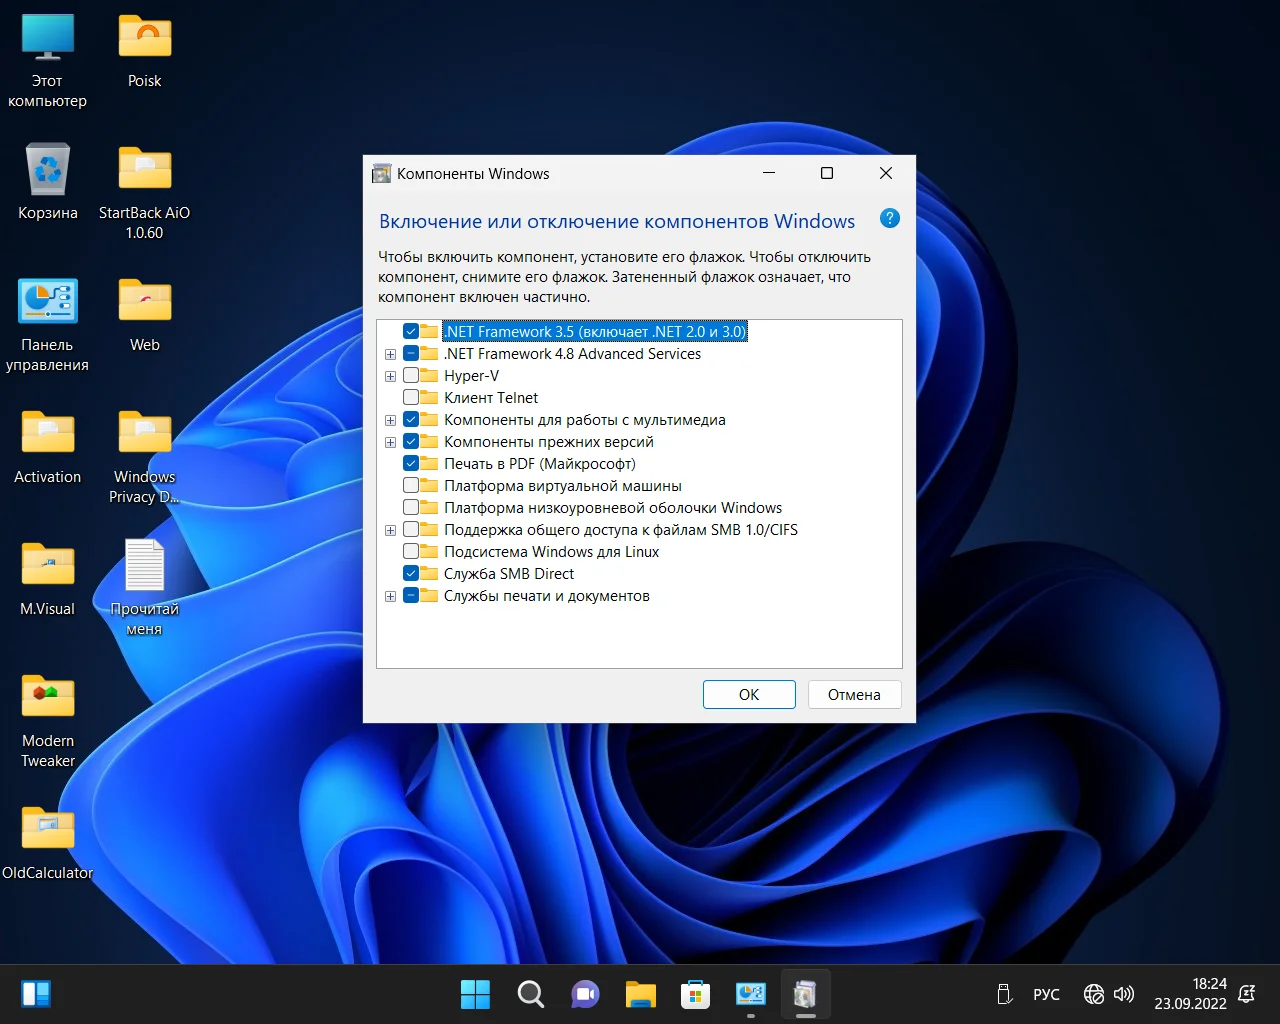Enable Подсистема Windows для Linux checkbox
This screenshot has width=1280, height=1024.
(x=411, y=552)
